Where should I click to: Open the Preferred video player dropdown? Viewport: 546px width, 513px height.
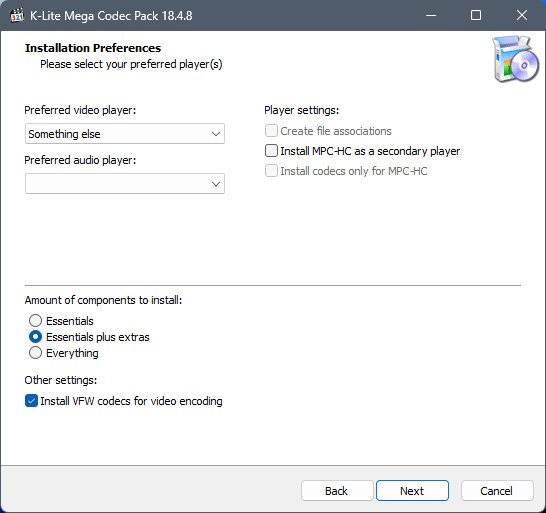125,134
